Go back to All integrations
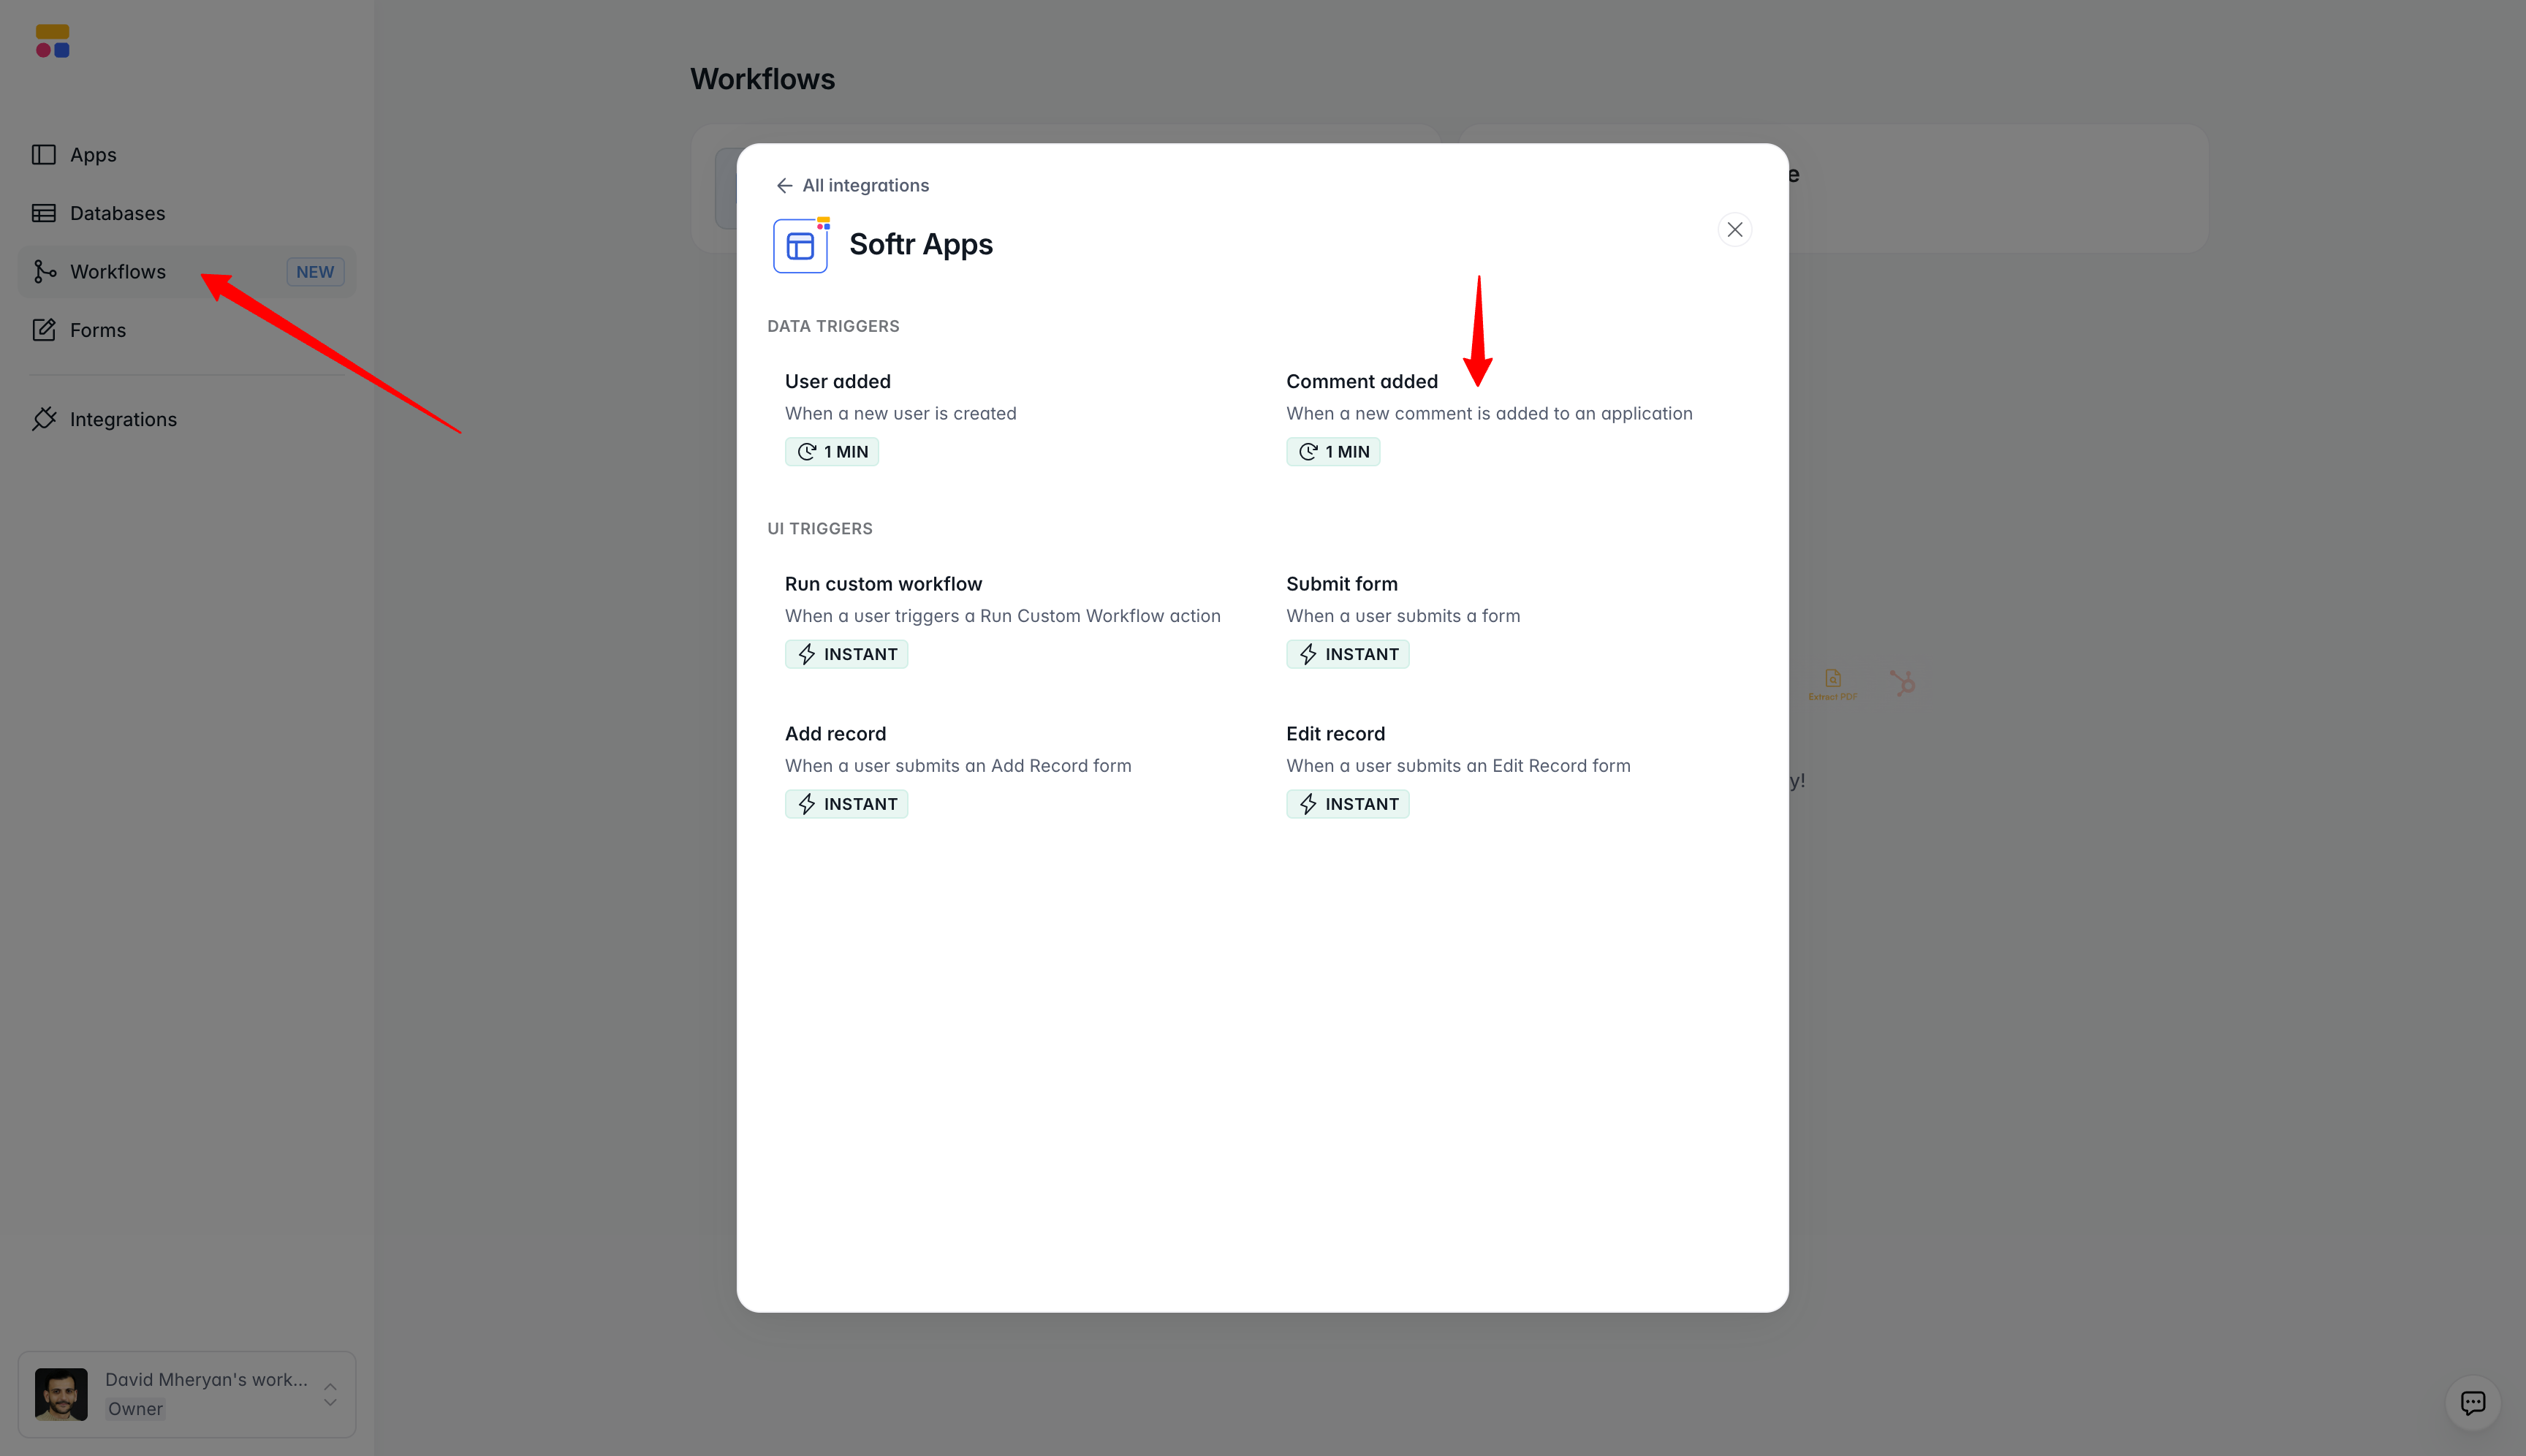Screen dimensions: 2526x1456 click(x=865, y=185)
